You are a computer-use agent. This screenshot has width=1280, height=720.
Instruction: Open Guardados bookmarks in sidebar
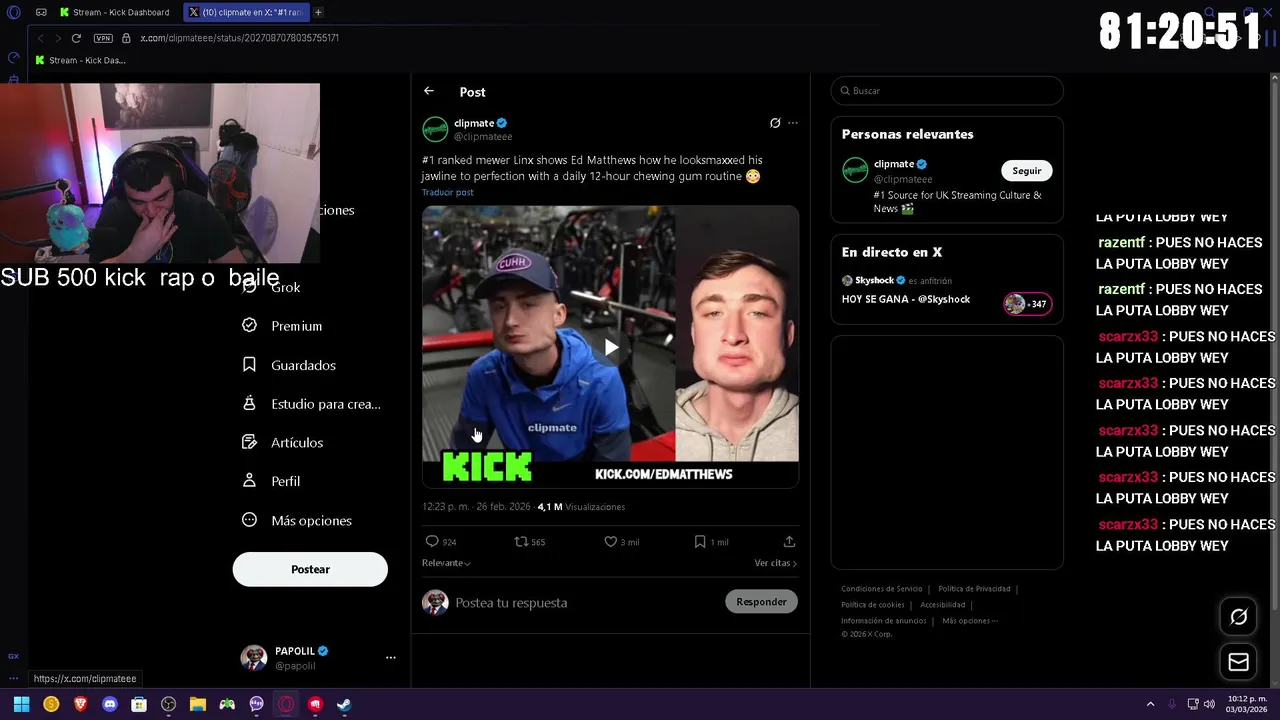pyautogui.click(x=288, y=365)
